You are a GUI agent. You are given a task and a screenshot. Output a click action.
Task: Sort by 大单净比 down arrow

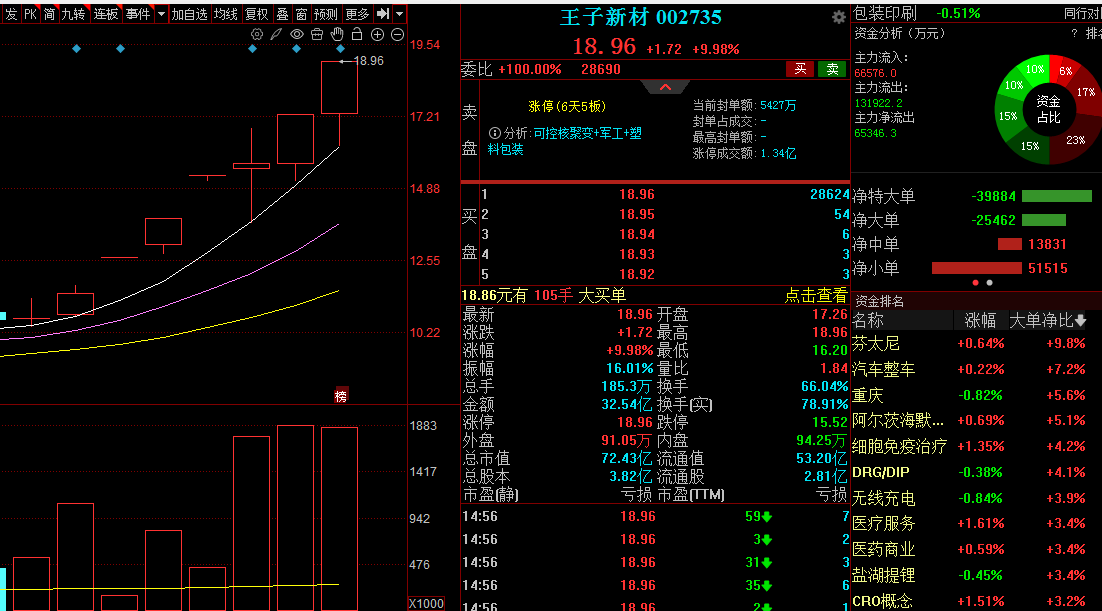(1080, 321)
